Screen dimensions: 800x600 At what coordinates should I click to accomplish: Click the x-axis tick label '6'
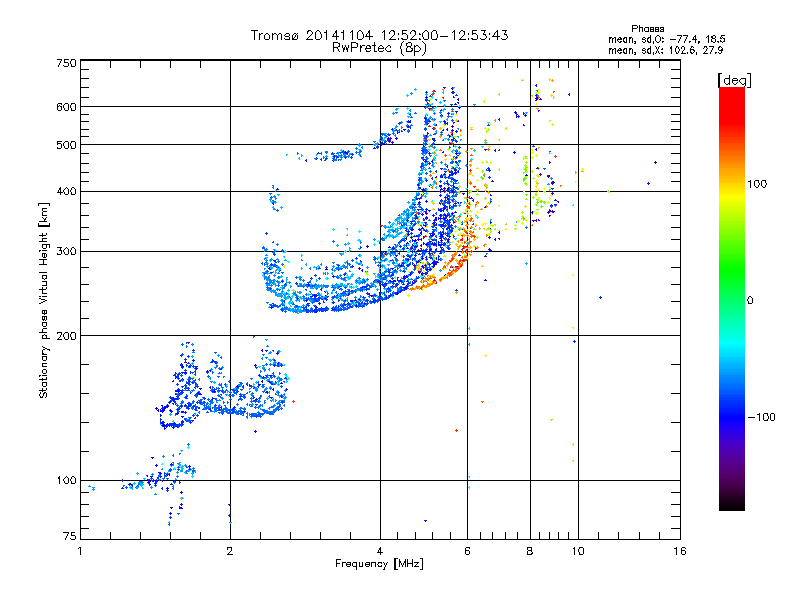(x=467, y=551)
